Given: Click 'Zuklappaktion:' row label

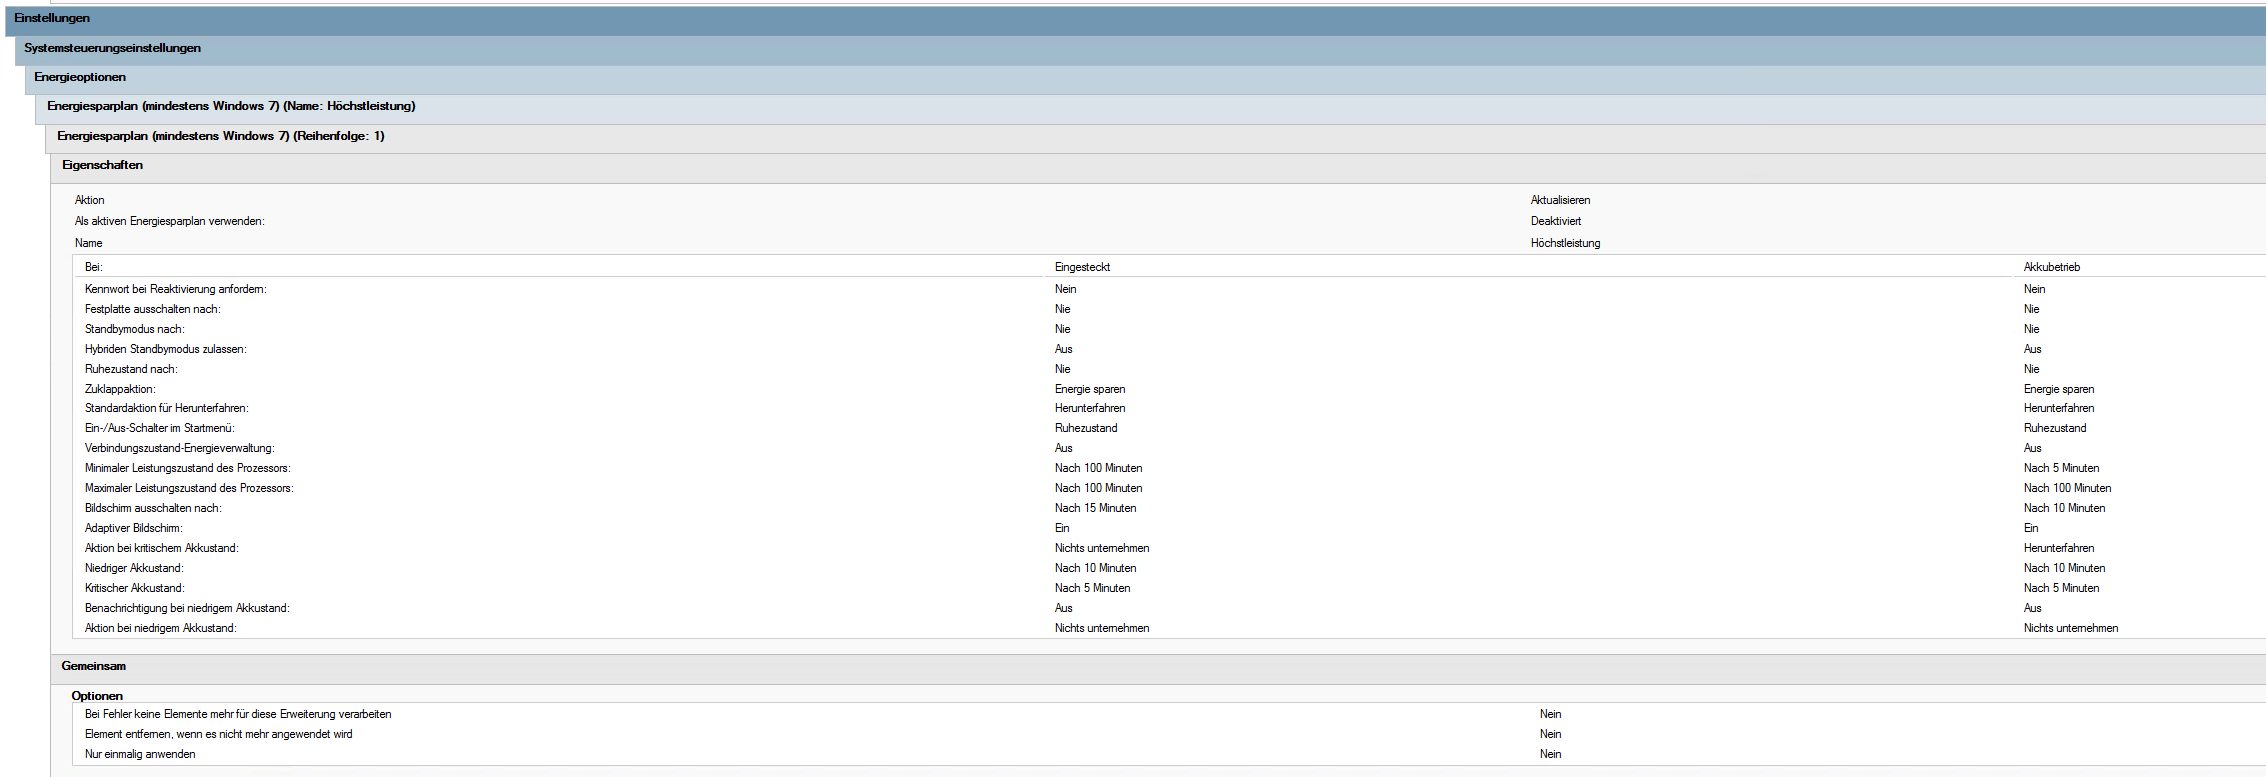Looking at the screenshot, I should 120,389.
